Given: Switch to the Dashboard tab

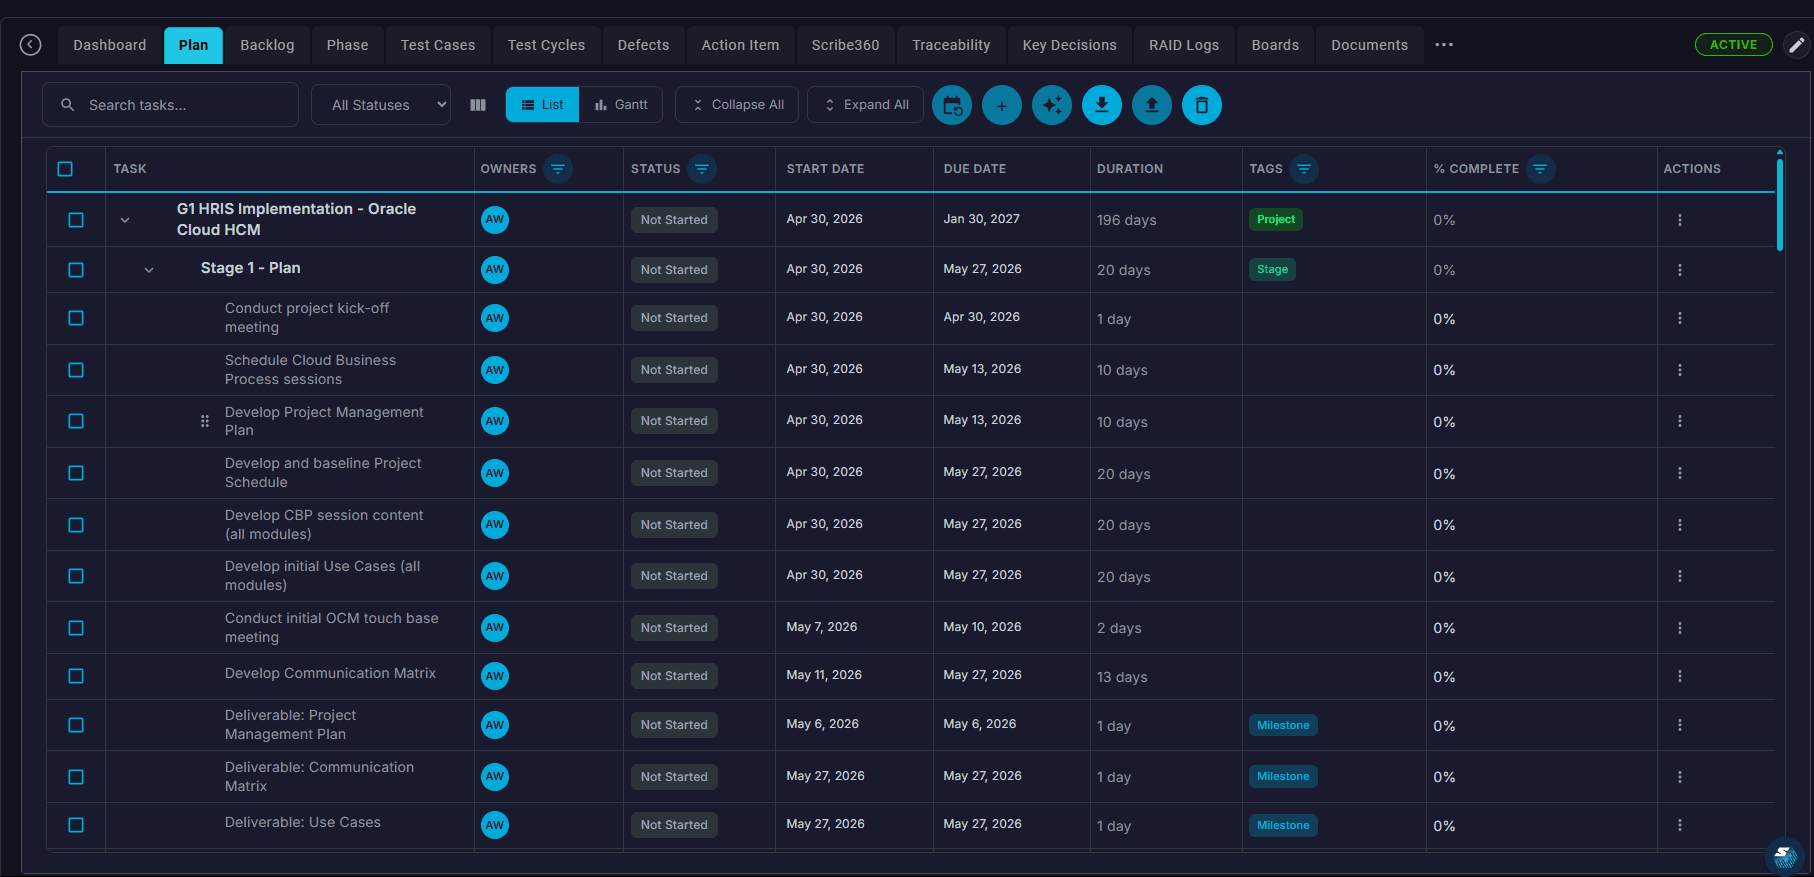Looking at the screenshot, I should [x=110, y=45].
